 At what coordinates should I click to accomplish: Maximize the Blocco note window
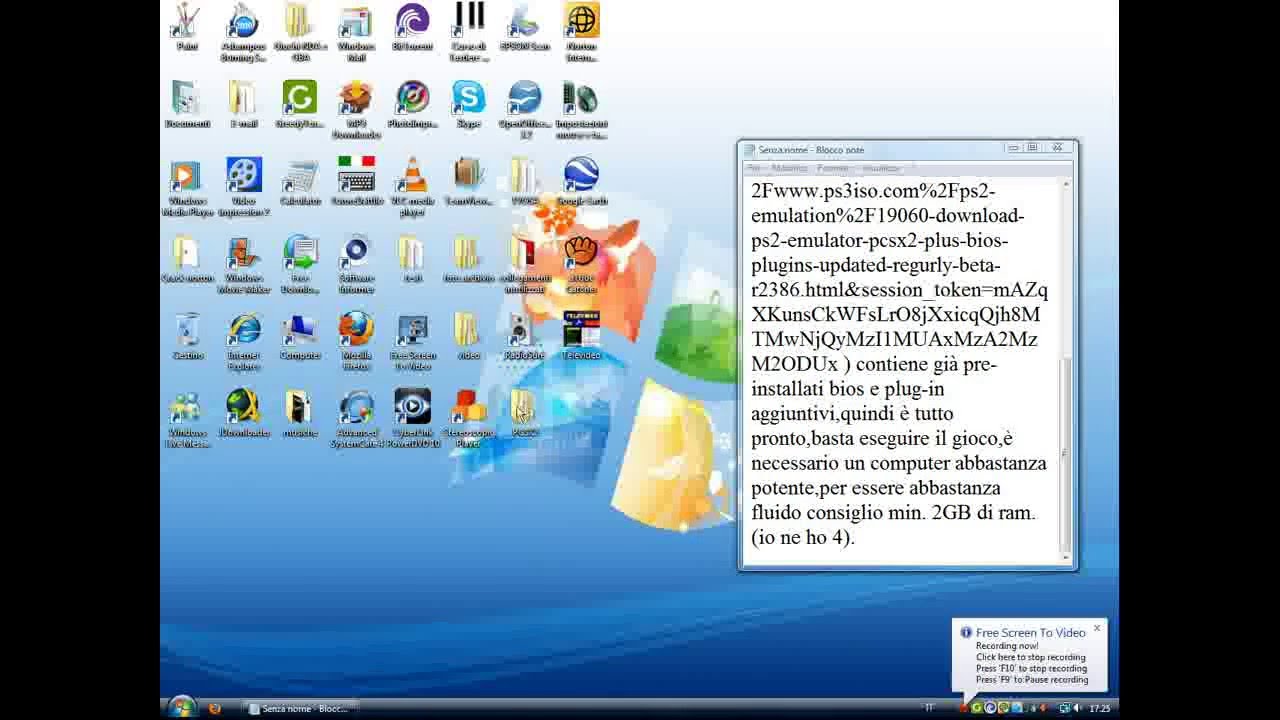[x=1032, y=148]
